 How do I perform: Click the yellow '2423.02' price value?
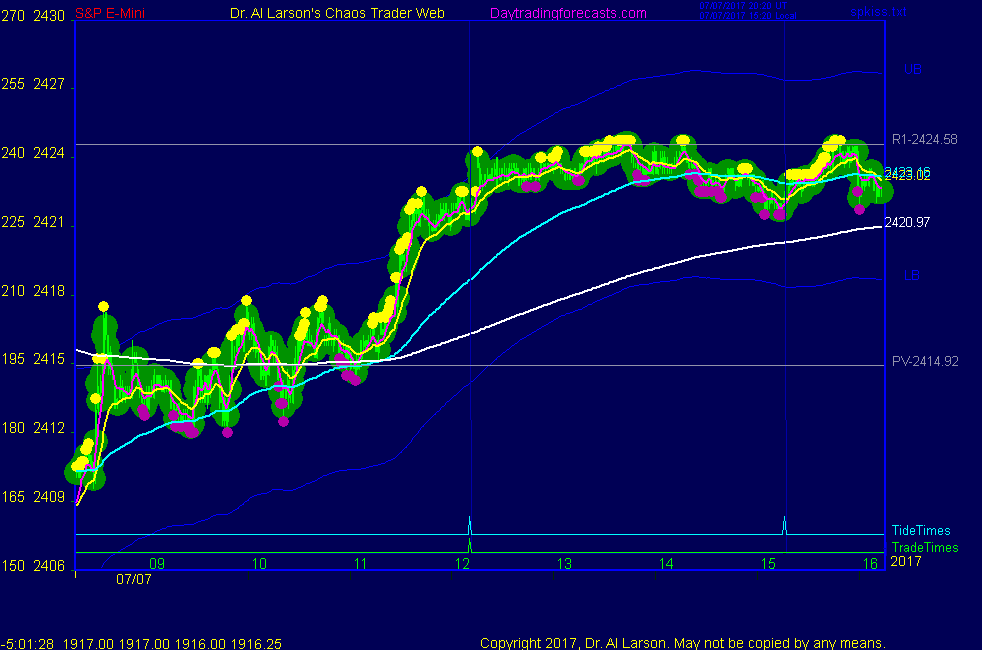907,177
